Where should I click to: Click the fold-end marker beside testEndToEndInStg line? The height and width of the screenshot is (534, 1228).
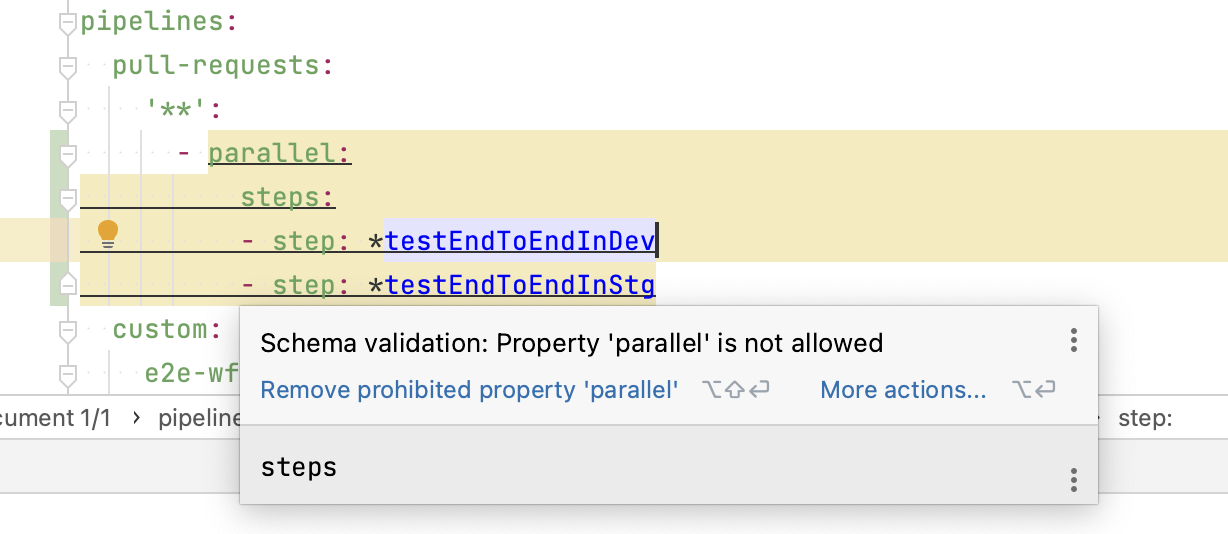67,284
